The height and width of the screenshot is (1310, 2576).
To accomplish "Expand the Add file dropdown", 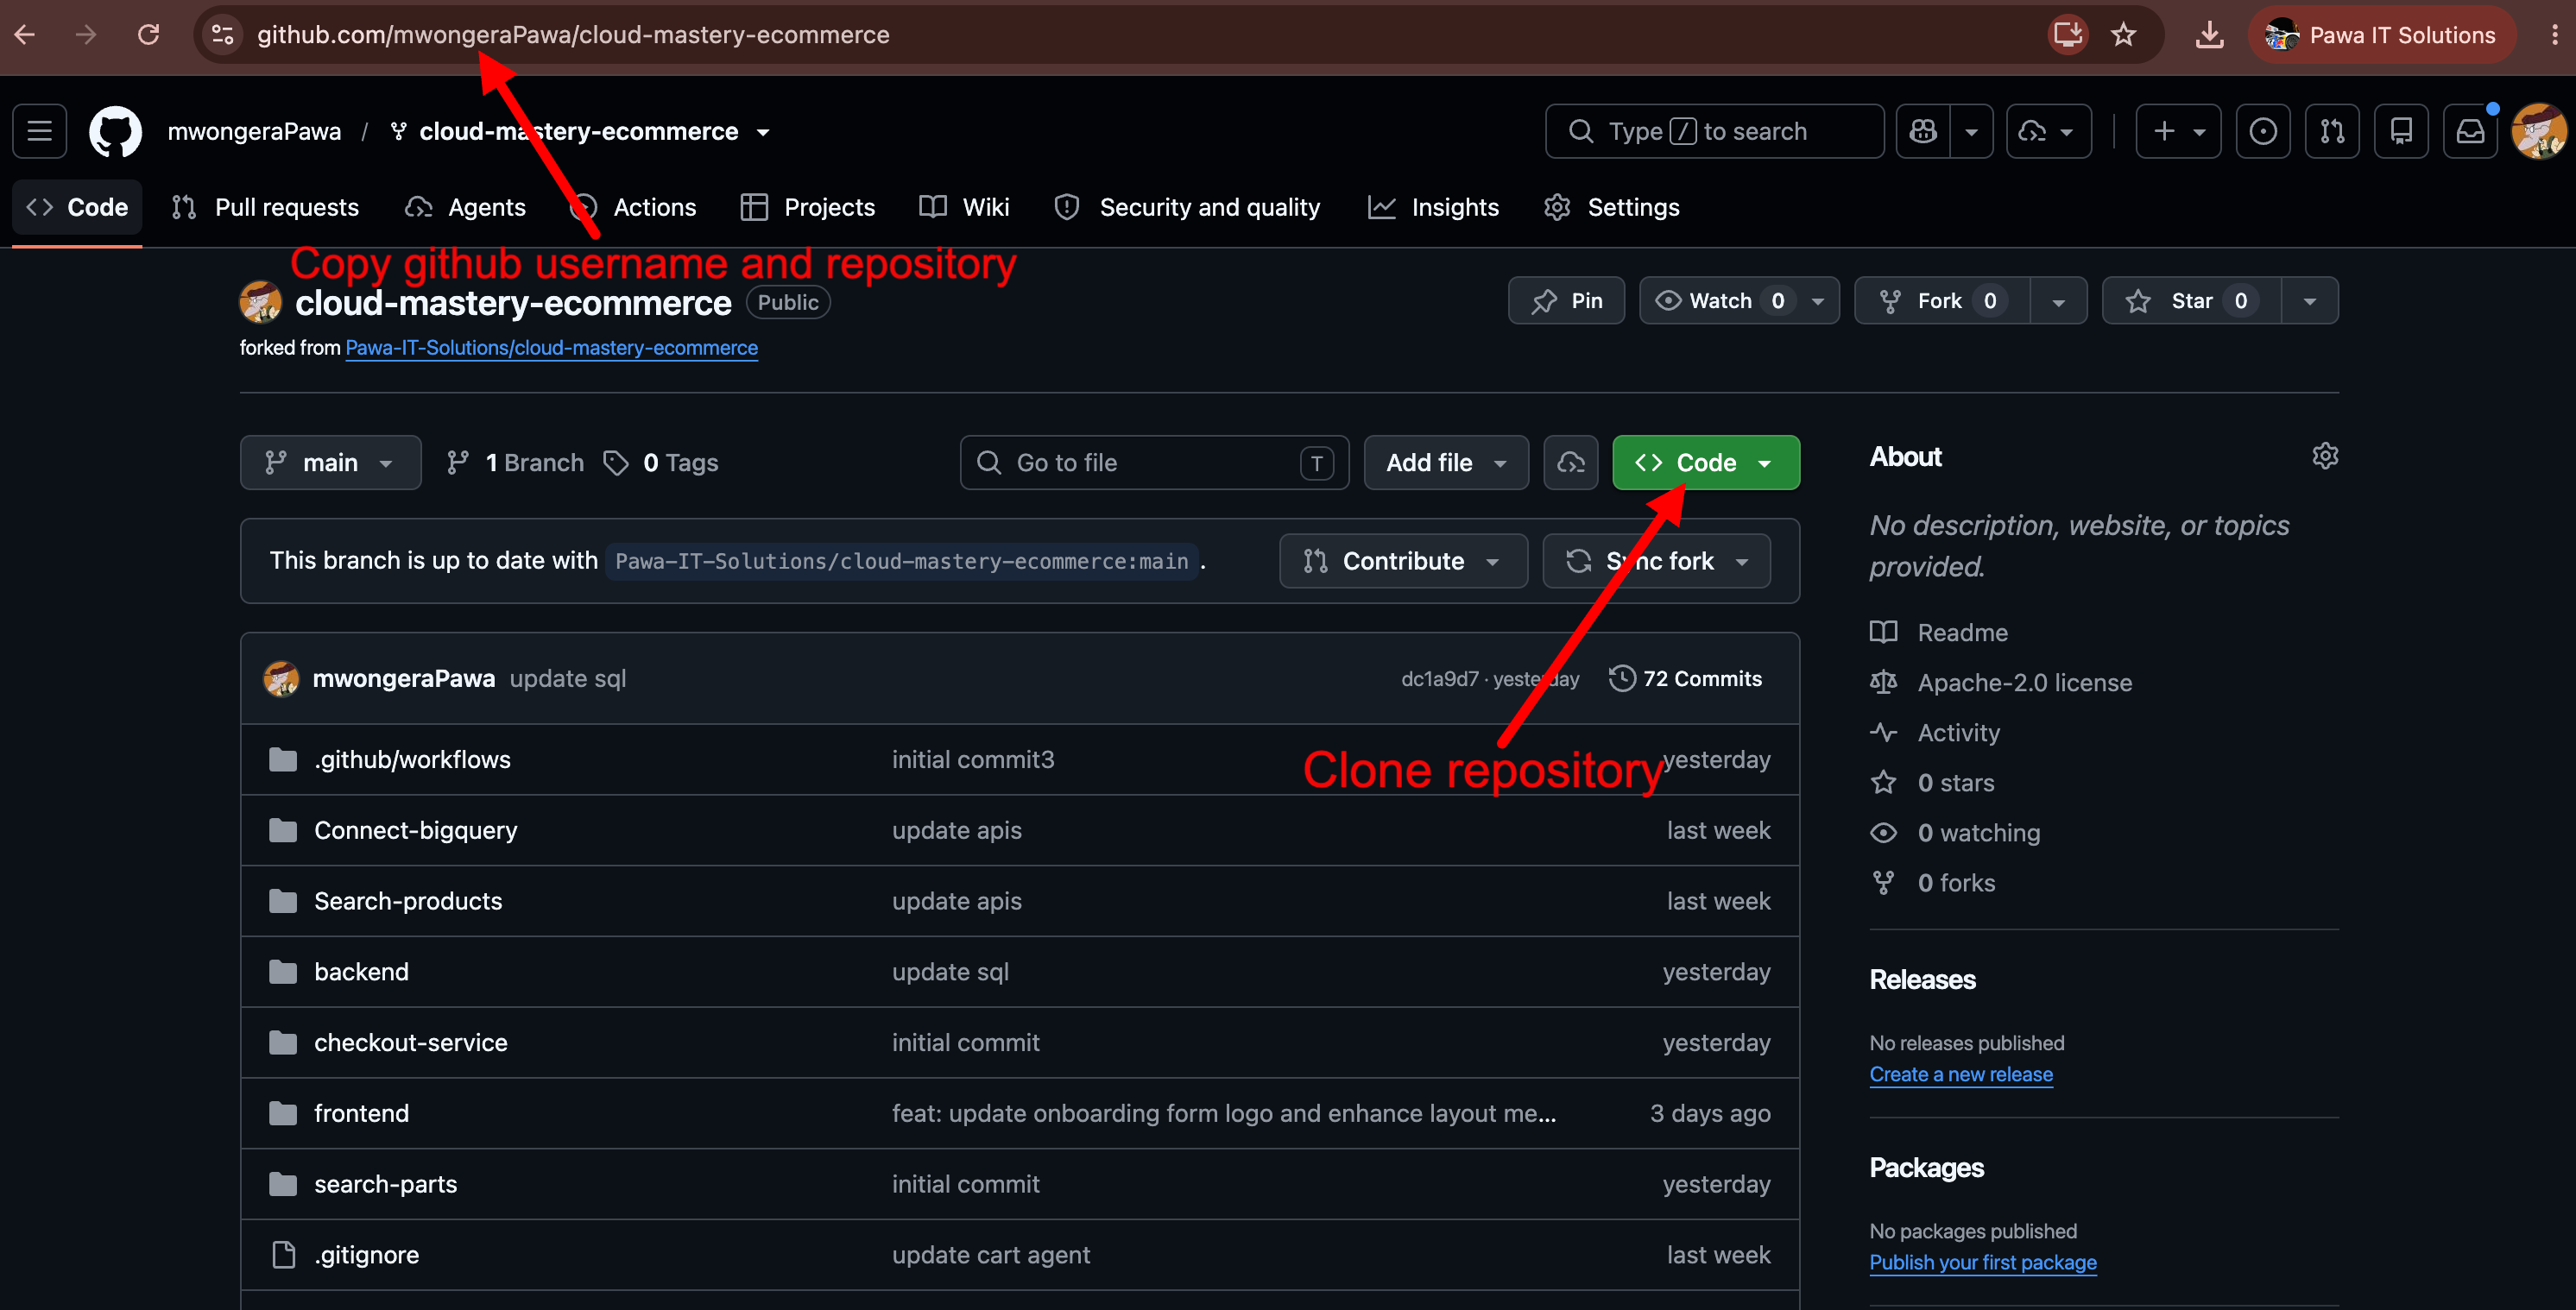I will 1445,462.
